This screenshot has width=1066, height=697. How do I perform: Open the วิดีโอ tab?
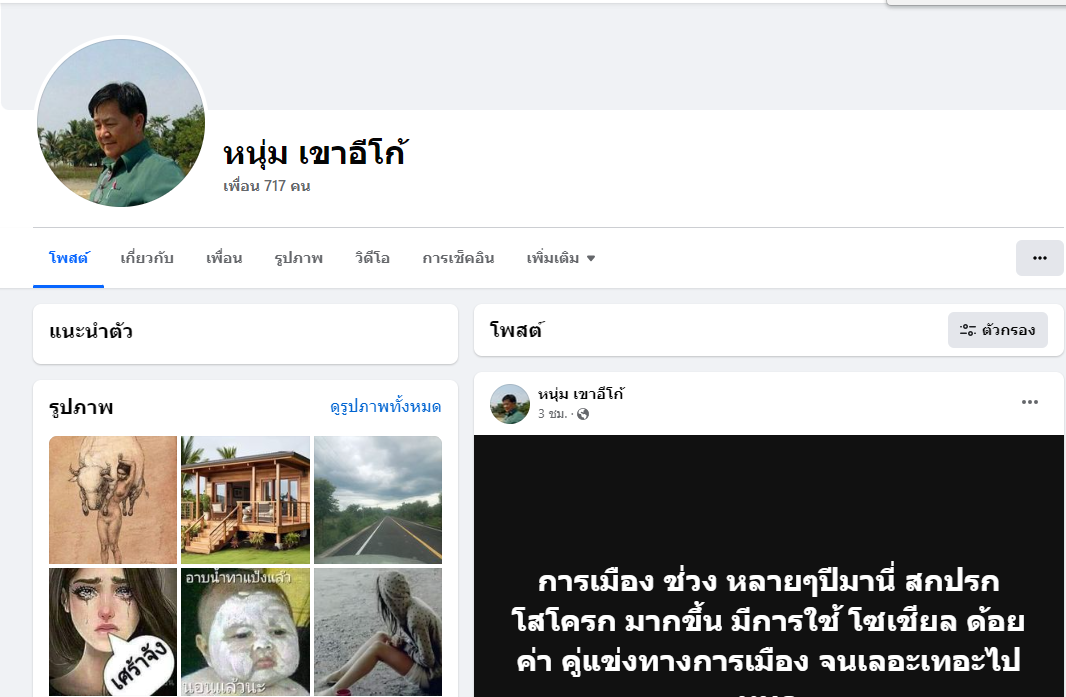(x=372, y=258)
